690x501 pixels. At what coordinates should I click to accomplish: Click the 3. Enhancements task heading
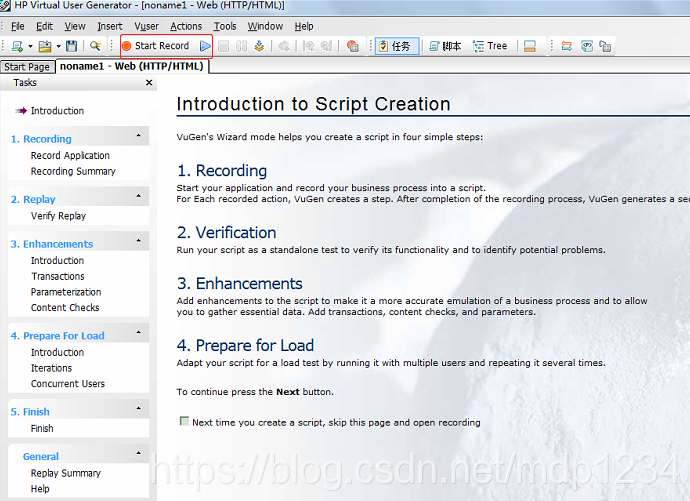tap(52, 244)
